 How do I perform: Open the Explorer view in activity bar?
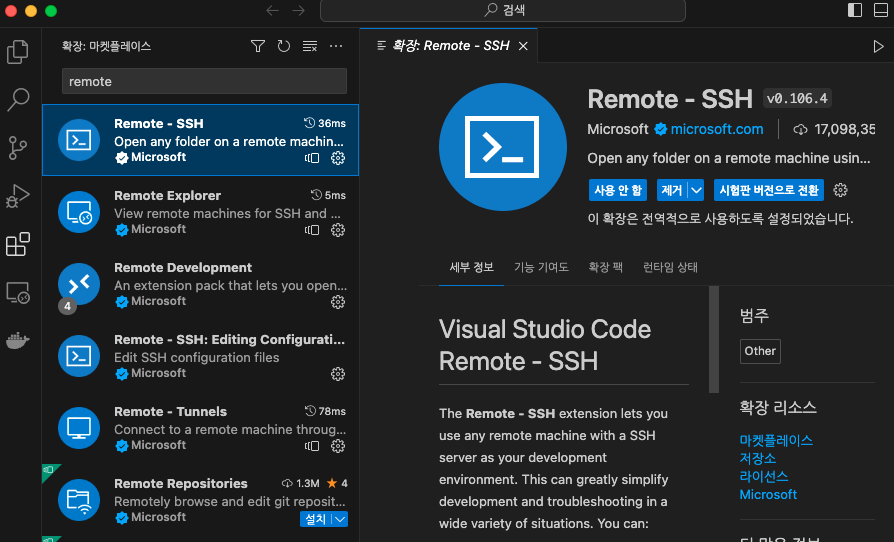coord(18,52)
